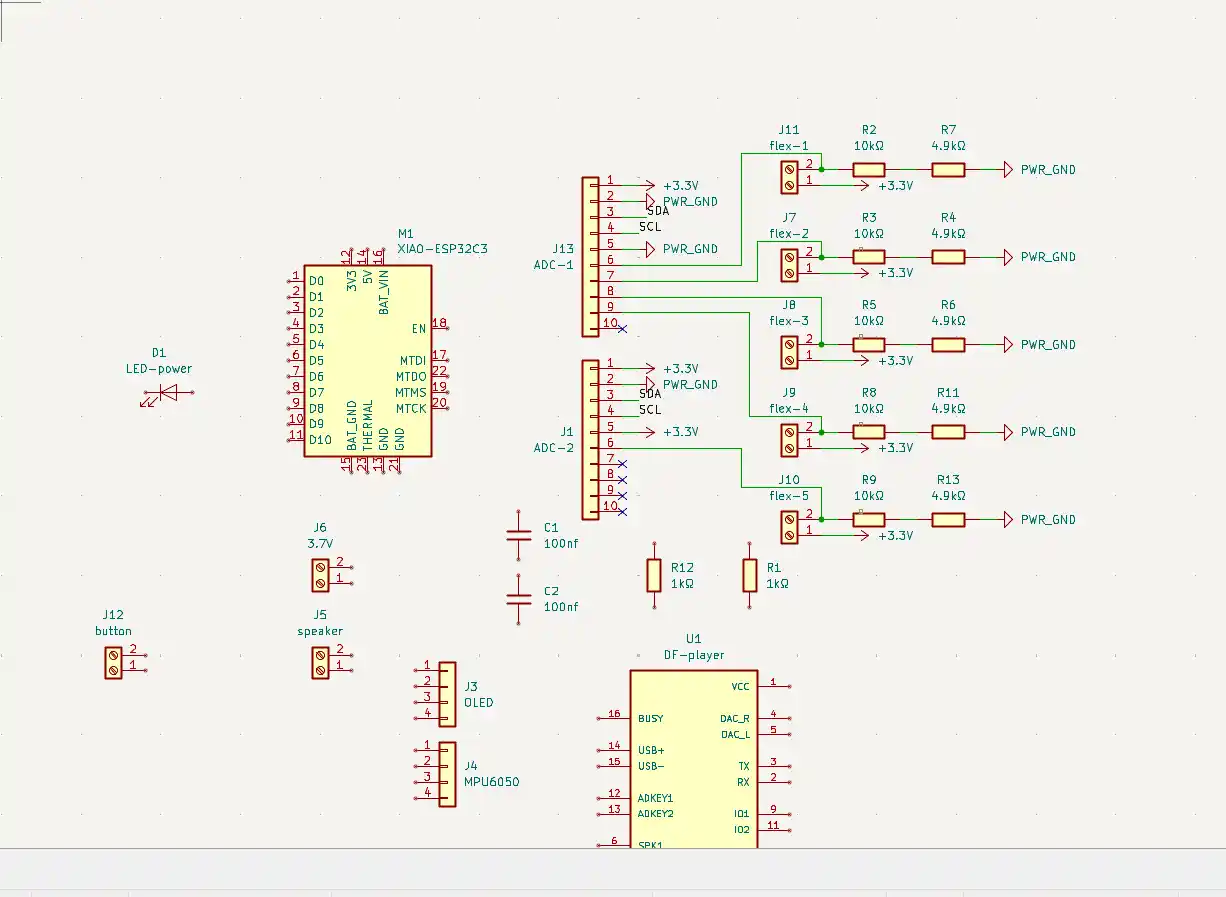Select capacitor C2 symbol
Image resolution: width=1226 pixels, height=897 pixels.
point(518,599)
